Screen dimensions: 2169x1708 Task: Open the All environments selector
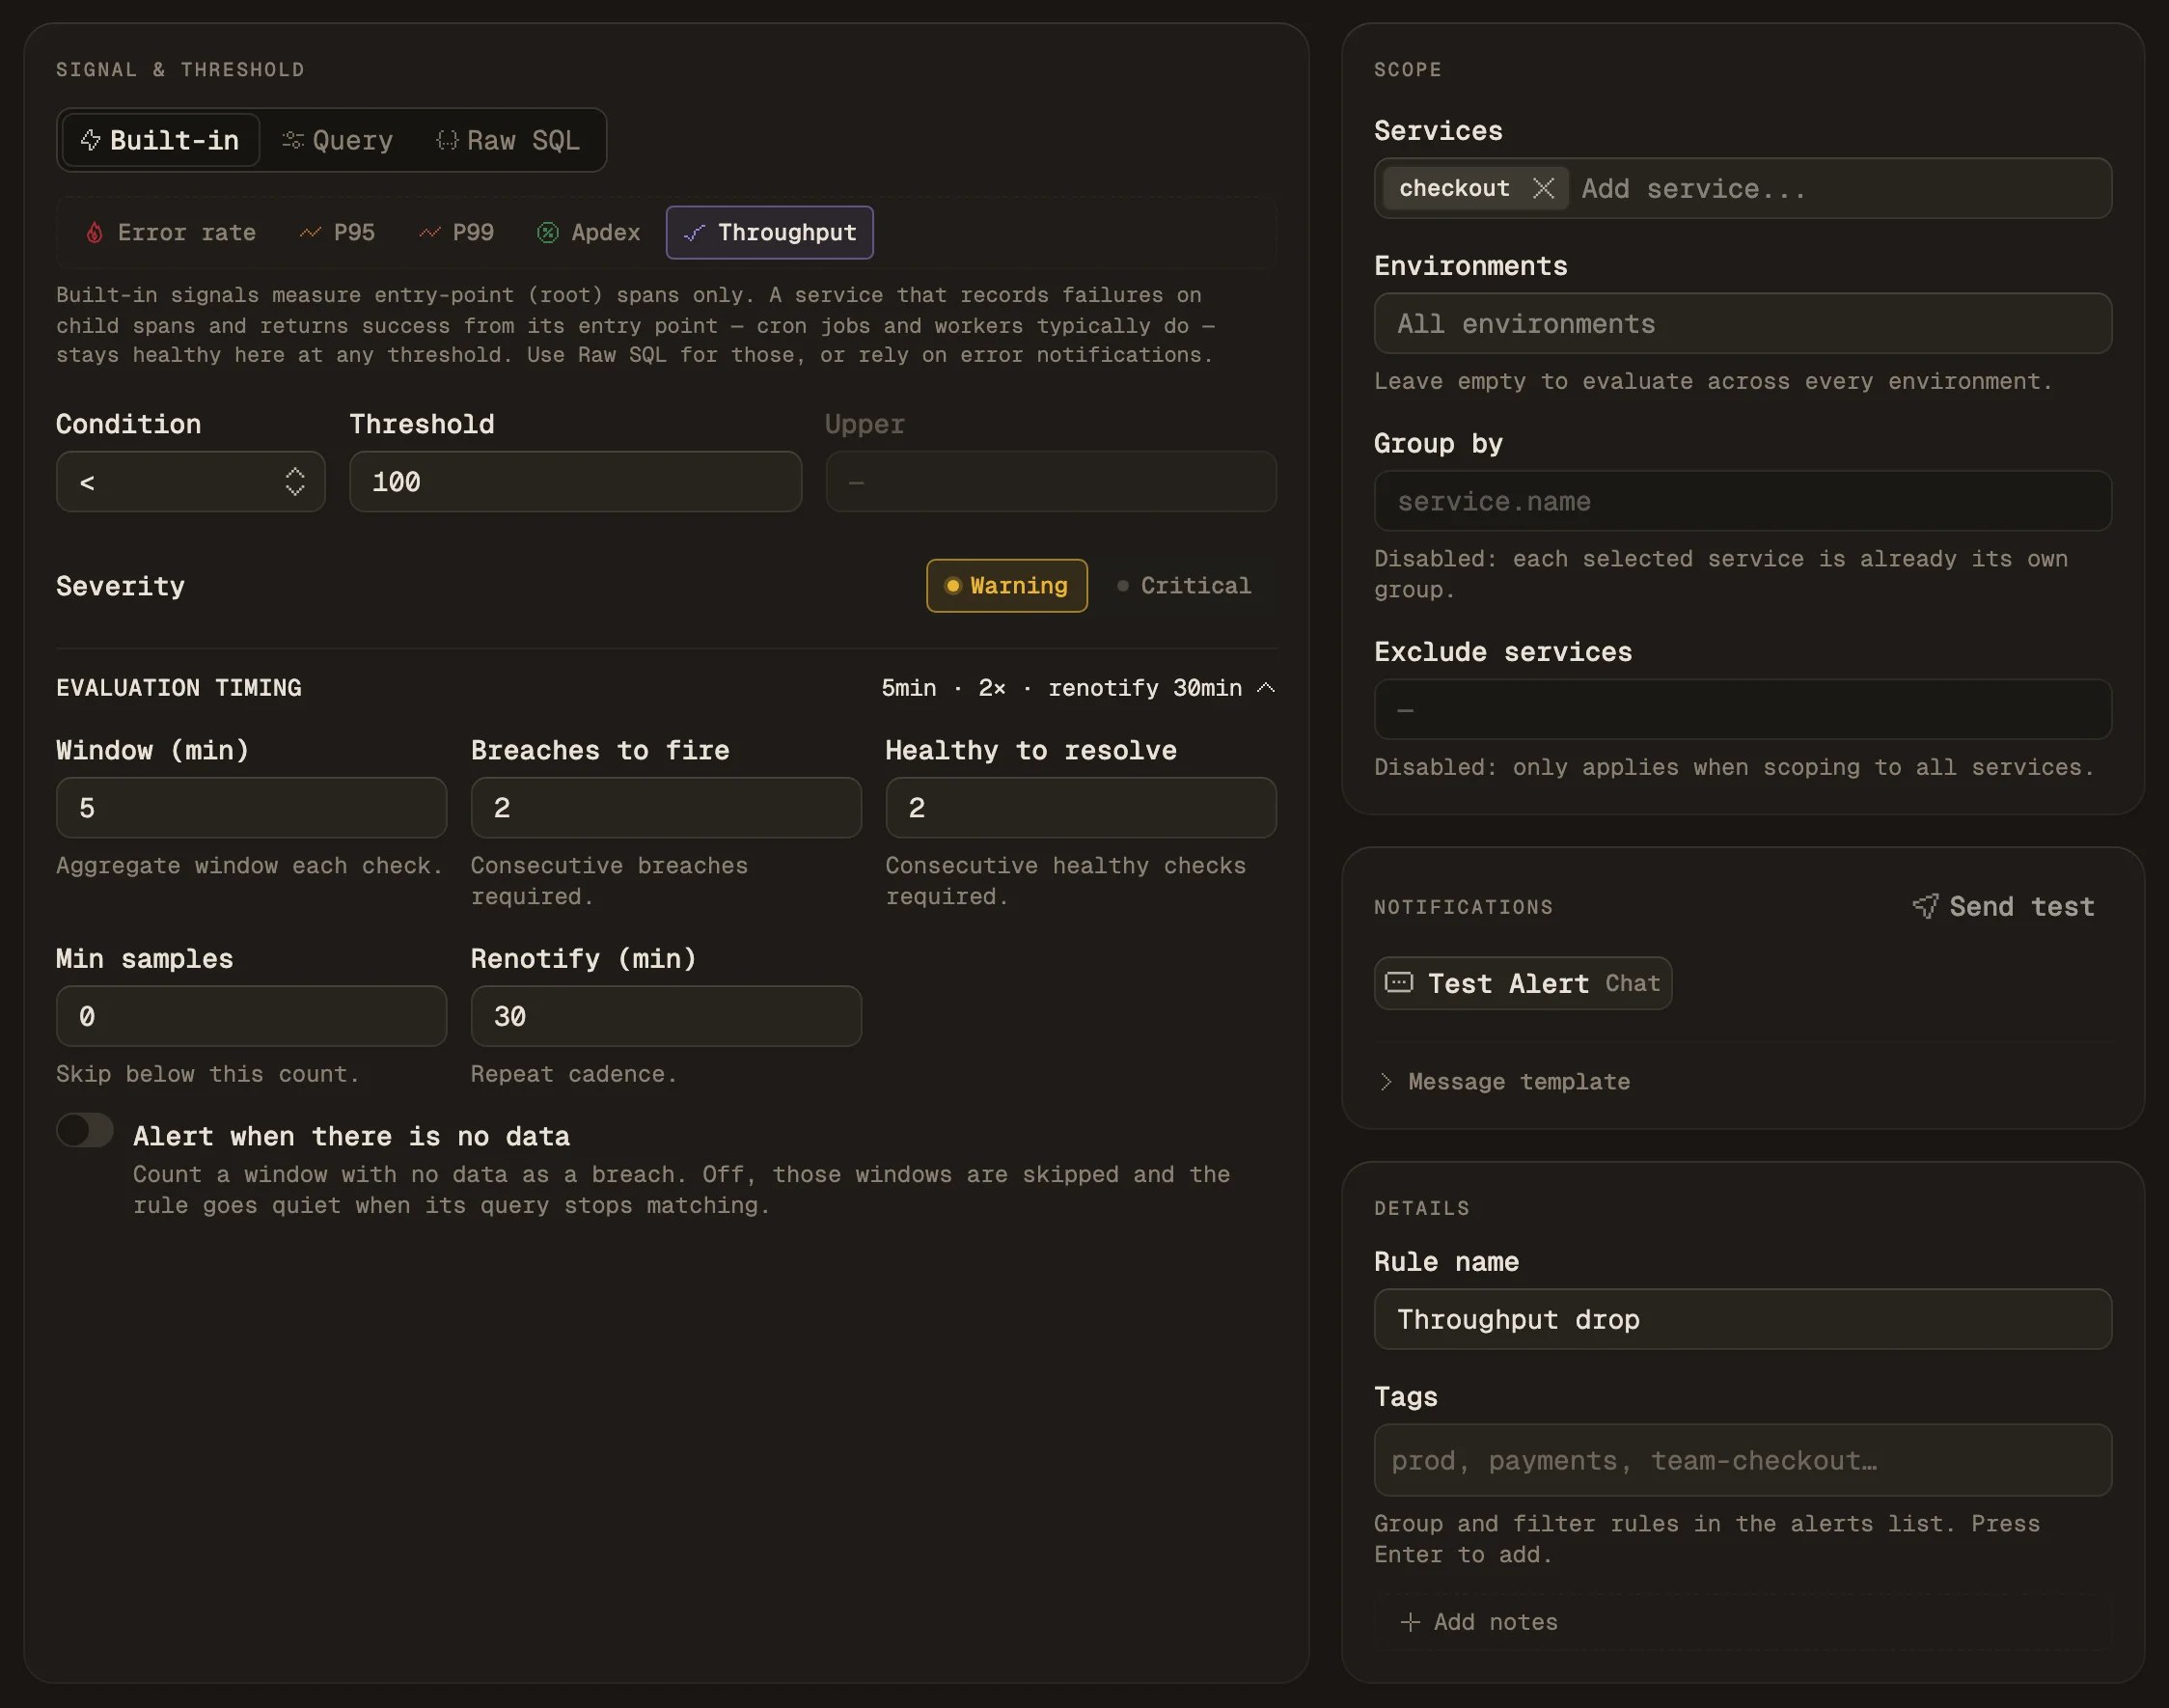point(1742,323)
